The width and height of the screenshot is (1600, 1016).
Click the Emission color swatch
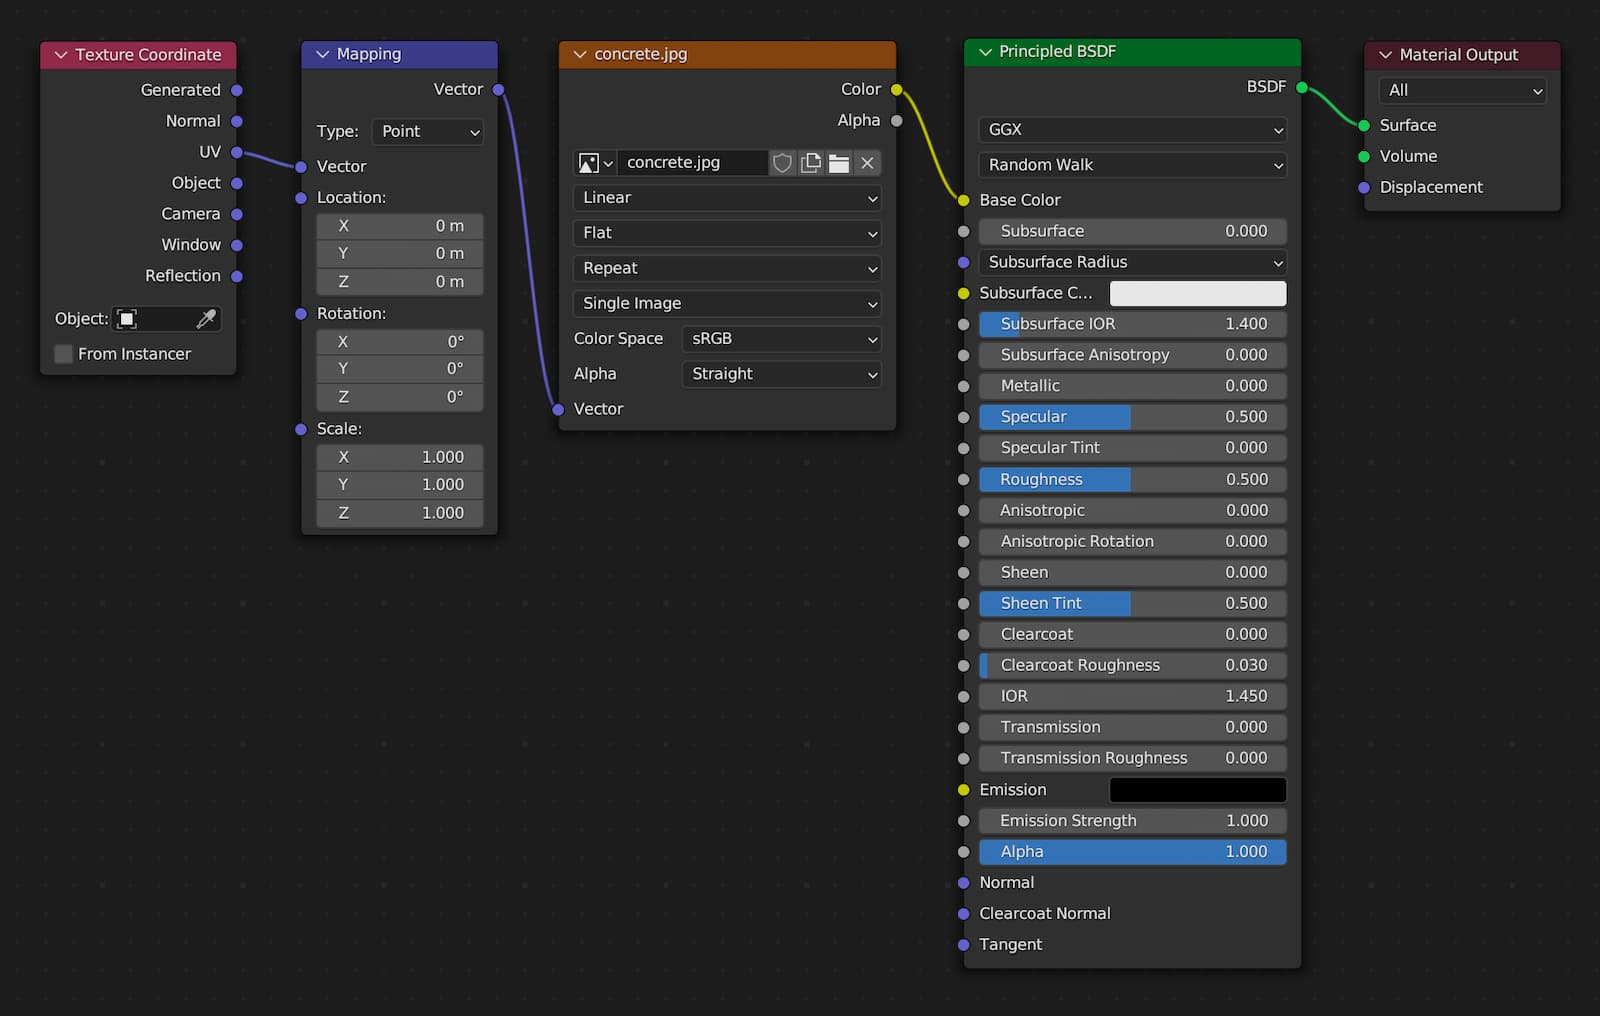point(1197,790)
